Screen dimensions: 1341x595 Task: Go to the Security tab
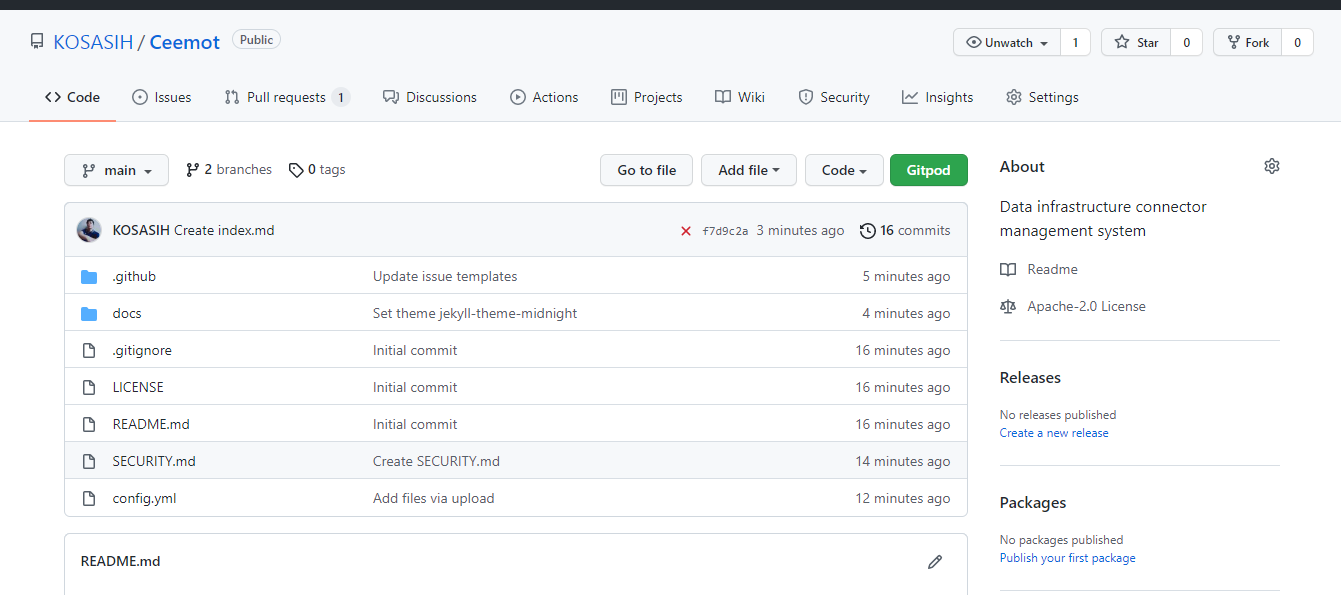[834, 97]
